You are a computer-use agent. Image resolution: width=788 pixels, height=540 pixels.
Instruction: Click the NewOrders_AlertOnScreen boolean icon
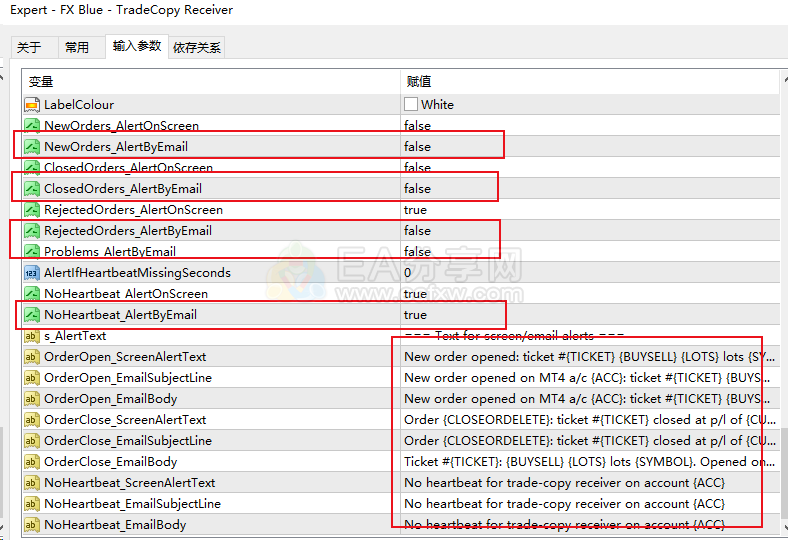(x=32, y=126)
